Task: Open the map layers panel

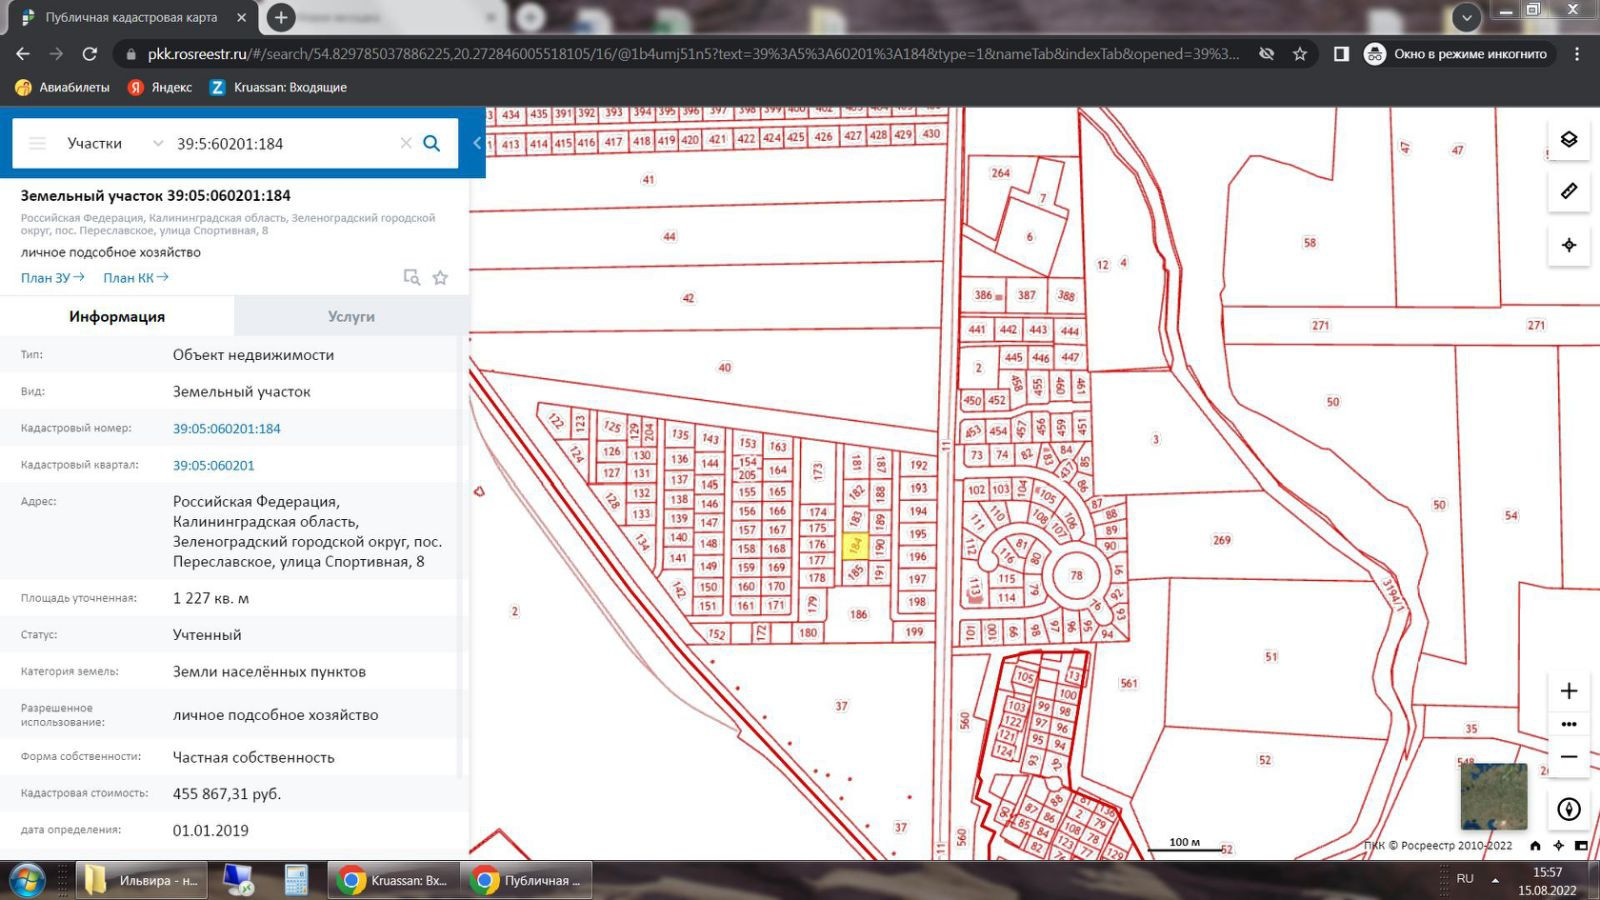Action: pyautogui.click(x=1568, y=140)
